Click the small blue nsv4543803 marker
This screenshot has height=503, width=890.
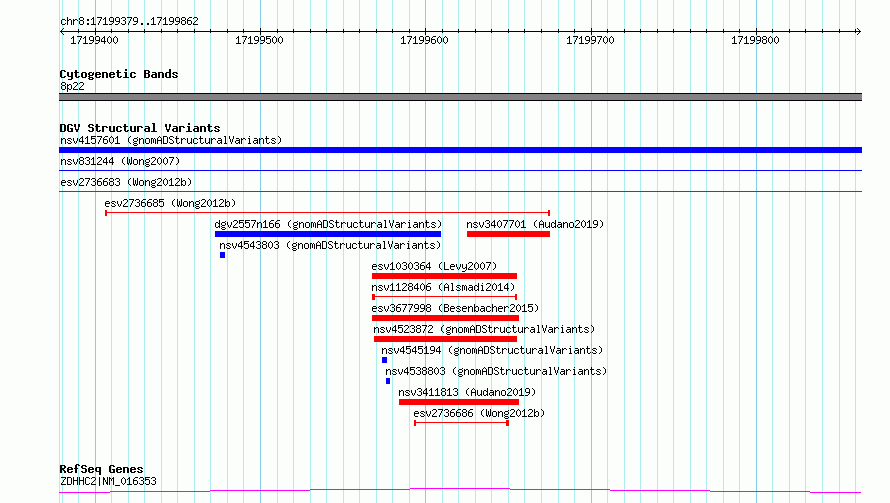(222, 255)
